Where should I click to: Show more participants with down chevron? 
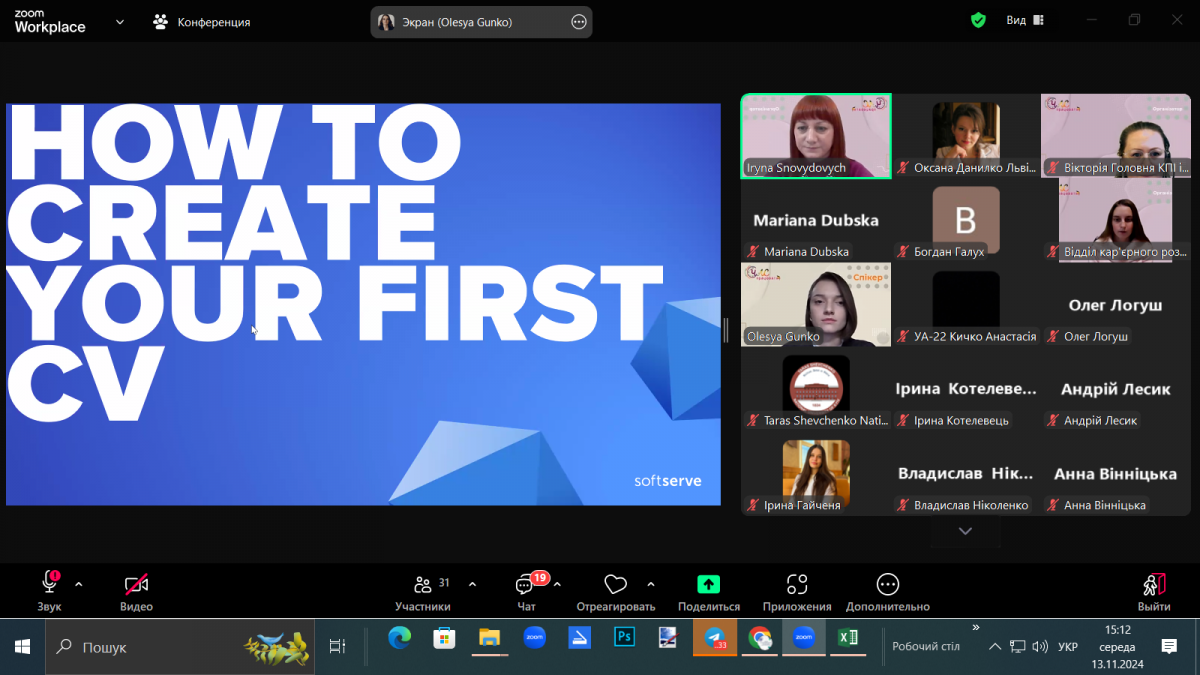(965, 531)
